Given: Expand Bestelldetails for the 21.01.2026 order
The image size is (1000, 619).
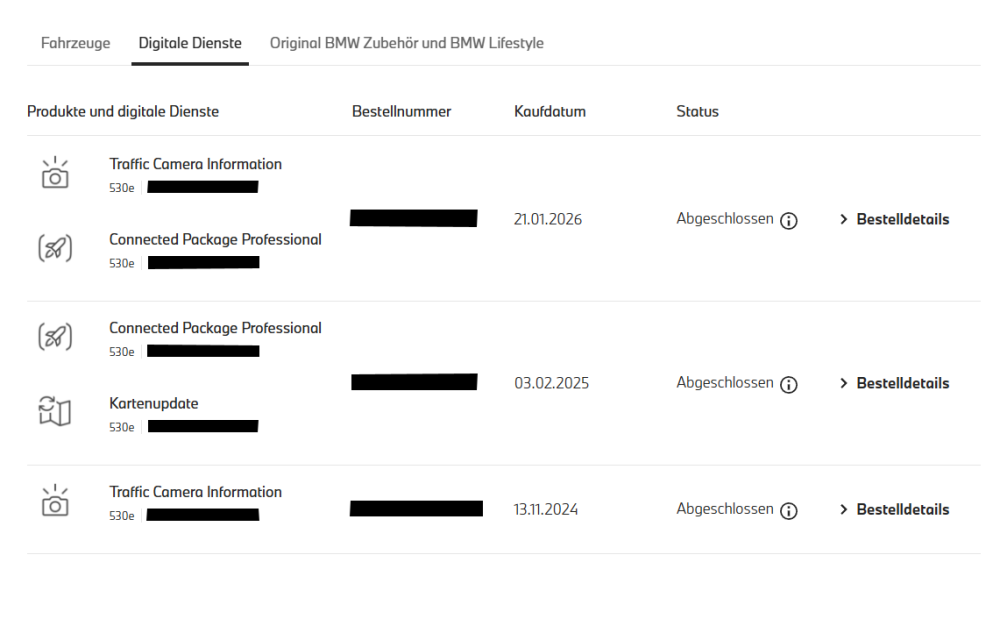Looking at the screenshot, I should coord(894,220).
